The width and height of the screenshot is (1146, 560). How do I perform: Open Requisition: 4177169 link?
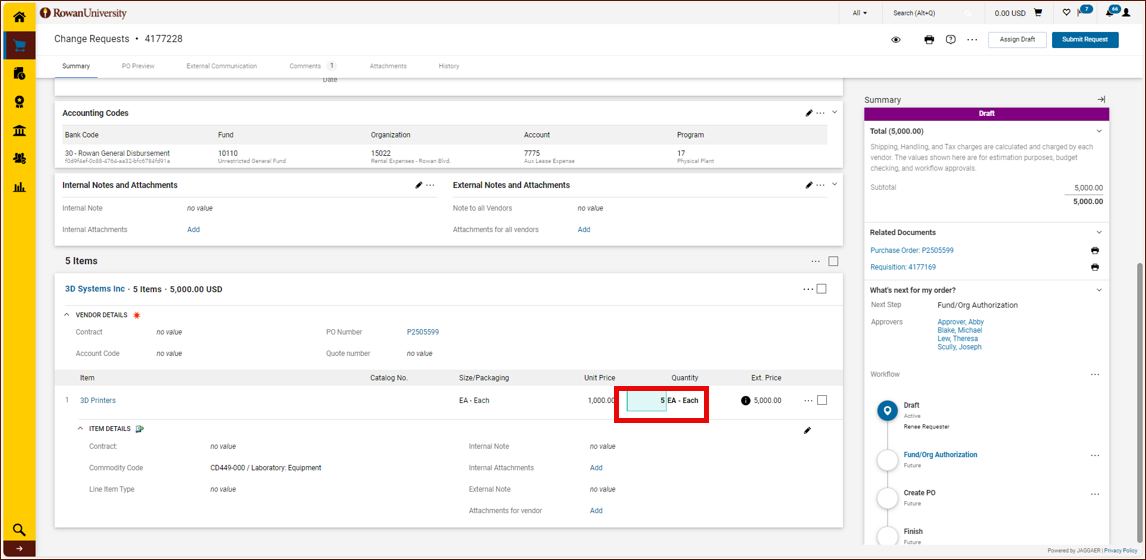coord(903,267)
